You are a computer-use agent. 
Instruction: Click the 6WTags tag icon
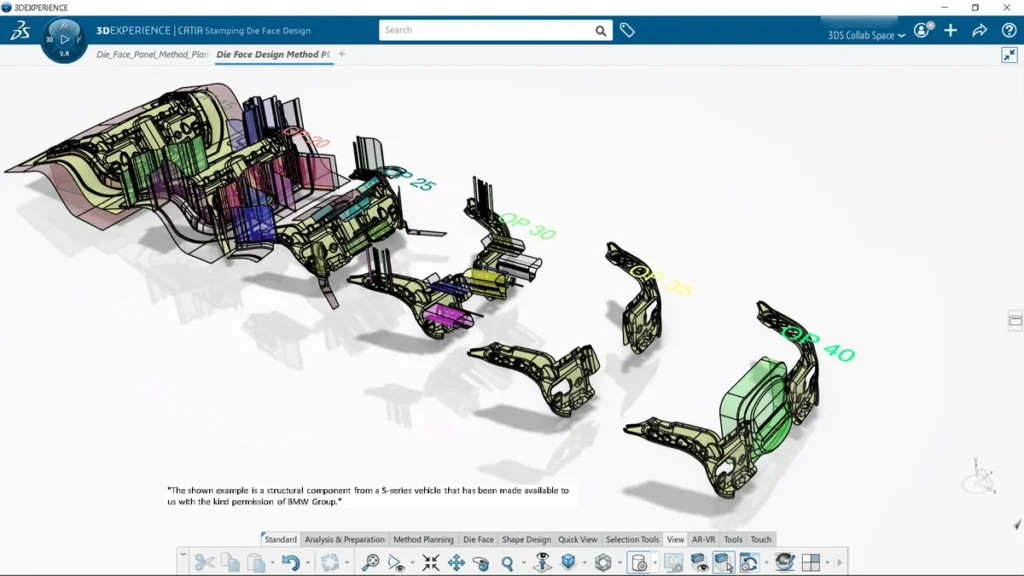pyautogui.click(x=627, y=30)
